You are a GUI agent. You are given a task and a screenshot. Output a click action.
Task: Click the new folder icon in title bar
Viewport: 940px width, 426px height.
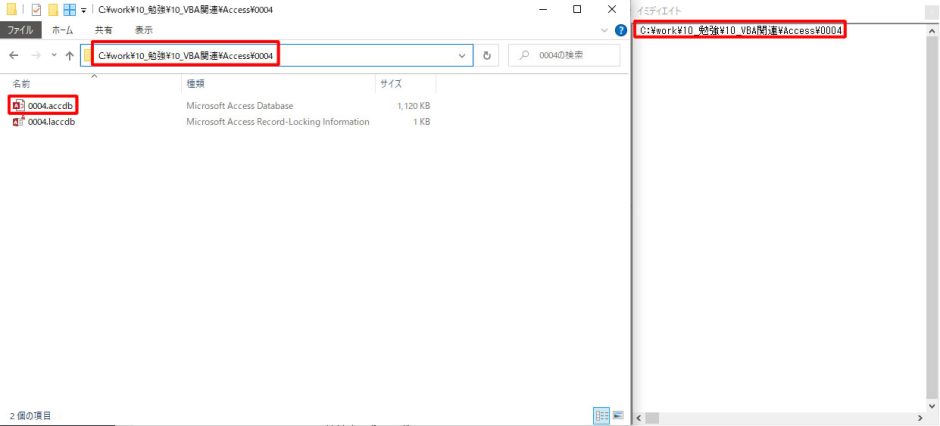coord(52,10)
